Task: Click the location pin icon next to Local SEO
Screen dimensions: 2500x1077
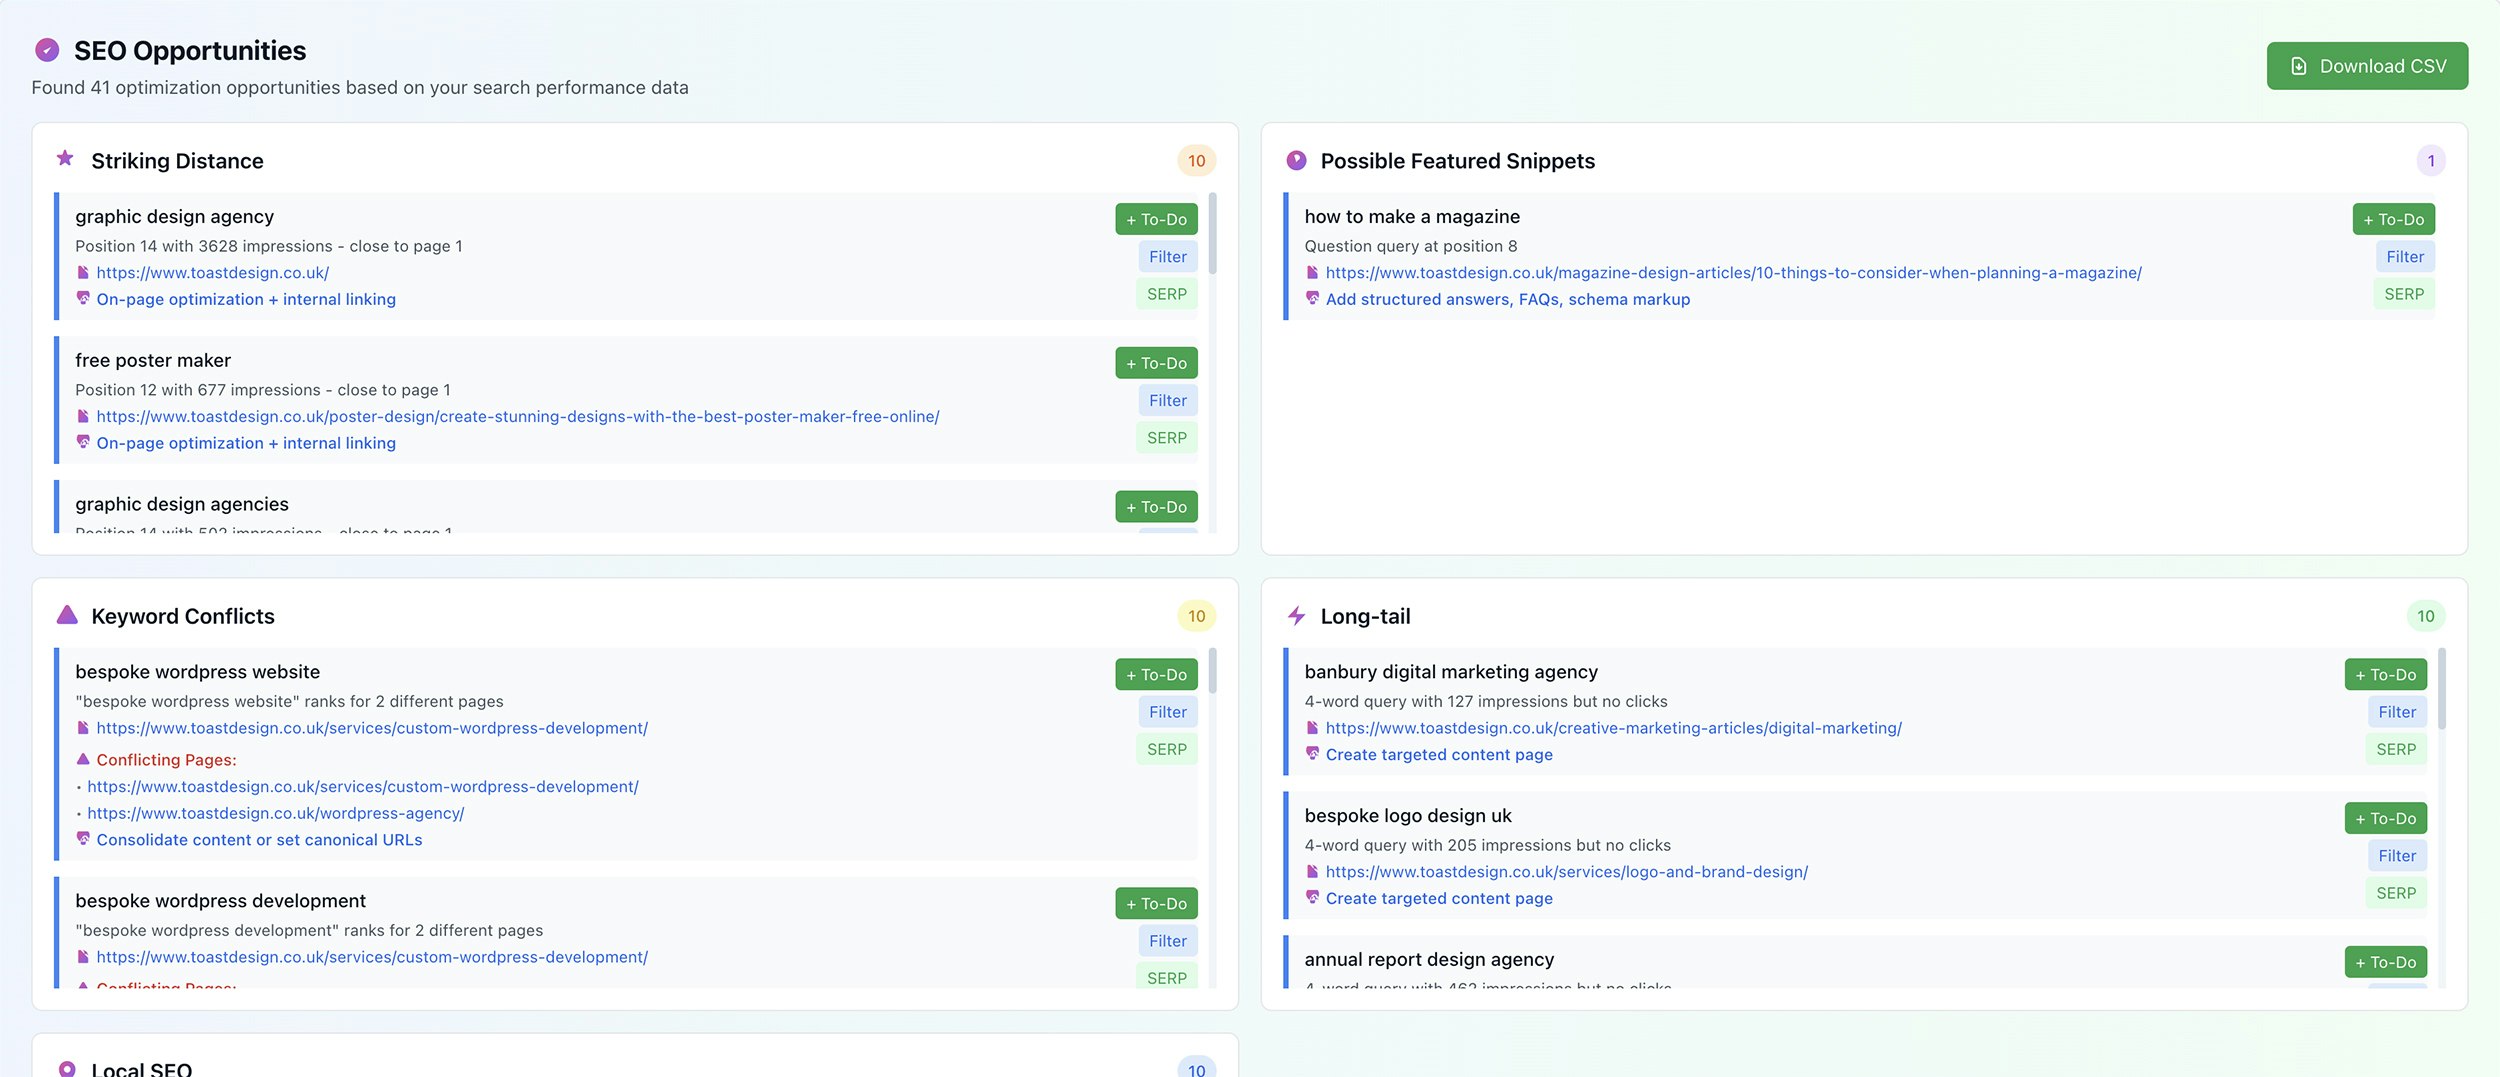Action: point(65,1068)
